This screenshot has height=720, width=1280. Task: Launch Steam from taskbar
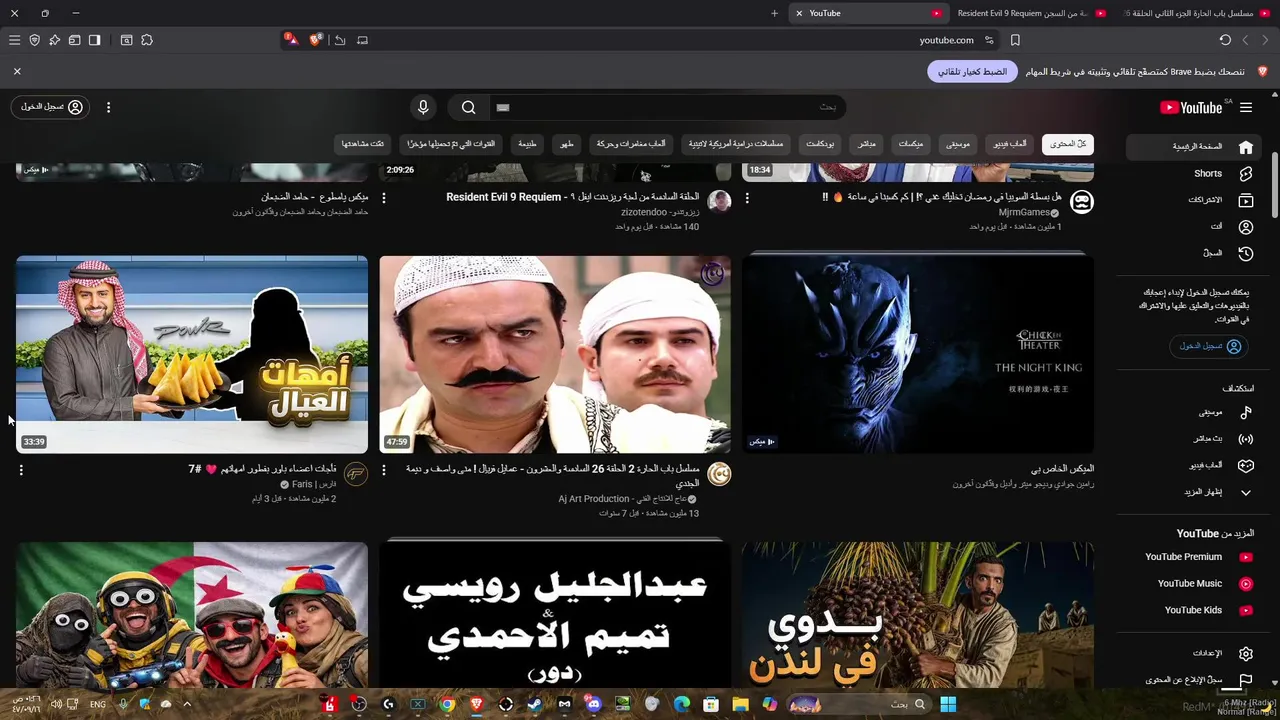pos(535,704)
